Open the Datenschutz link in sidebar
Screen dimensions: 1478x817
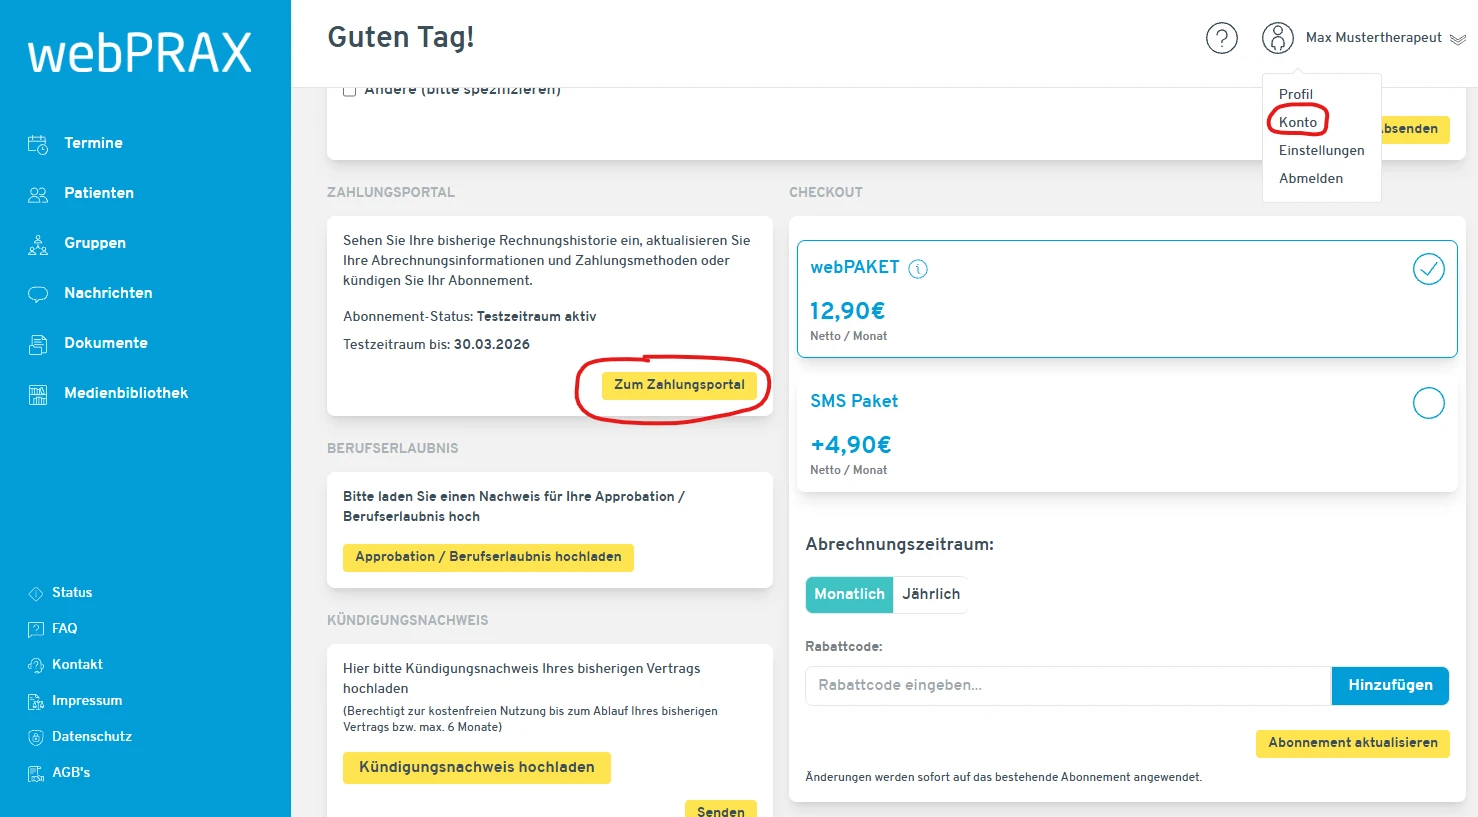(x=91, y=737)
